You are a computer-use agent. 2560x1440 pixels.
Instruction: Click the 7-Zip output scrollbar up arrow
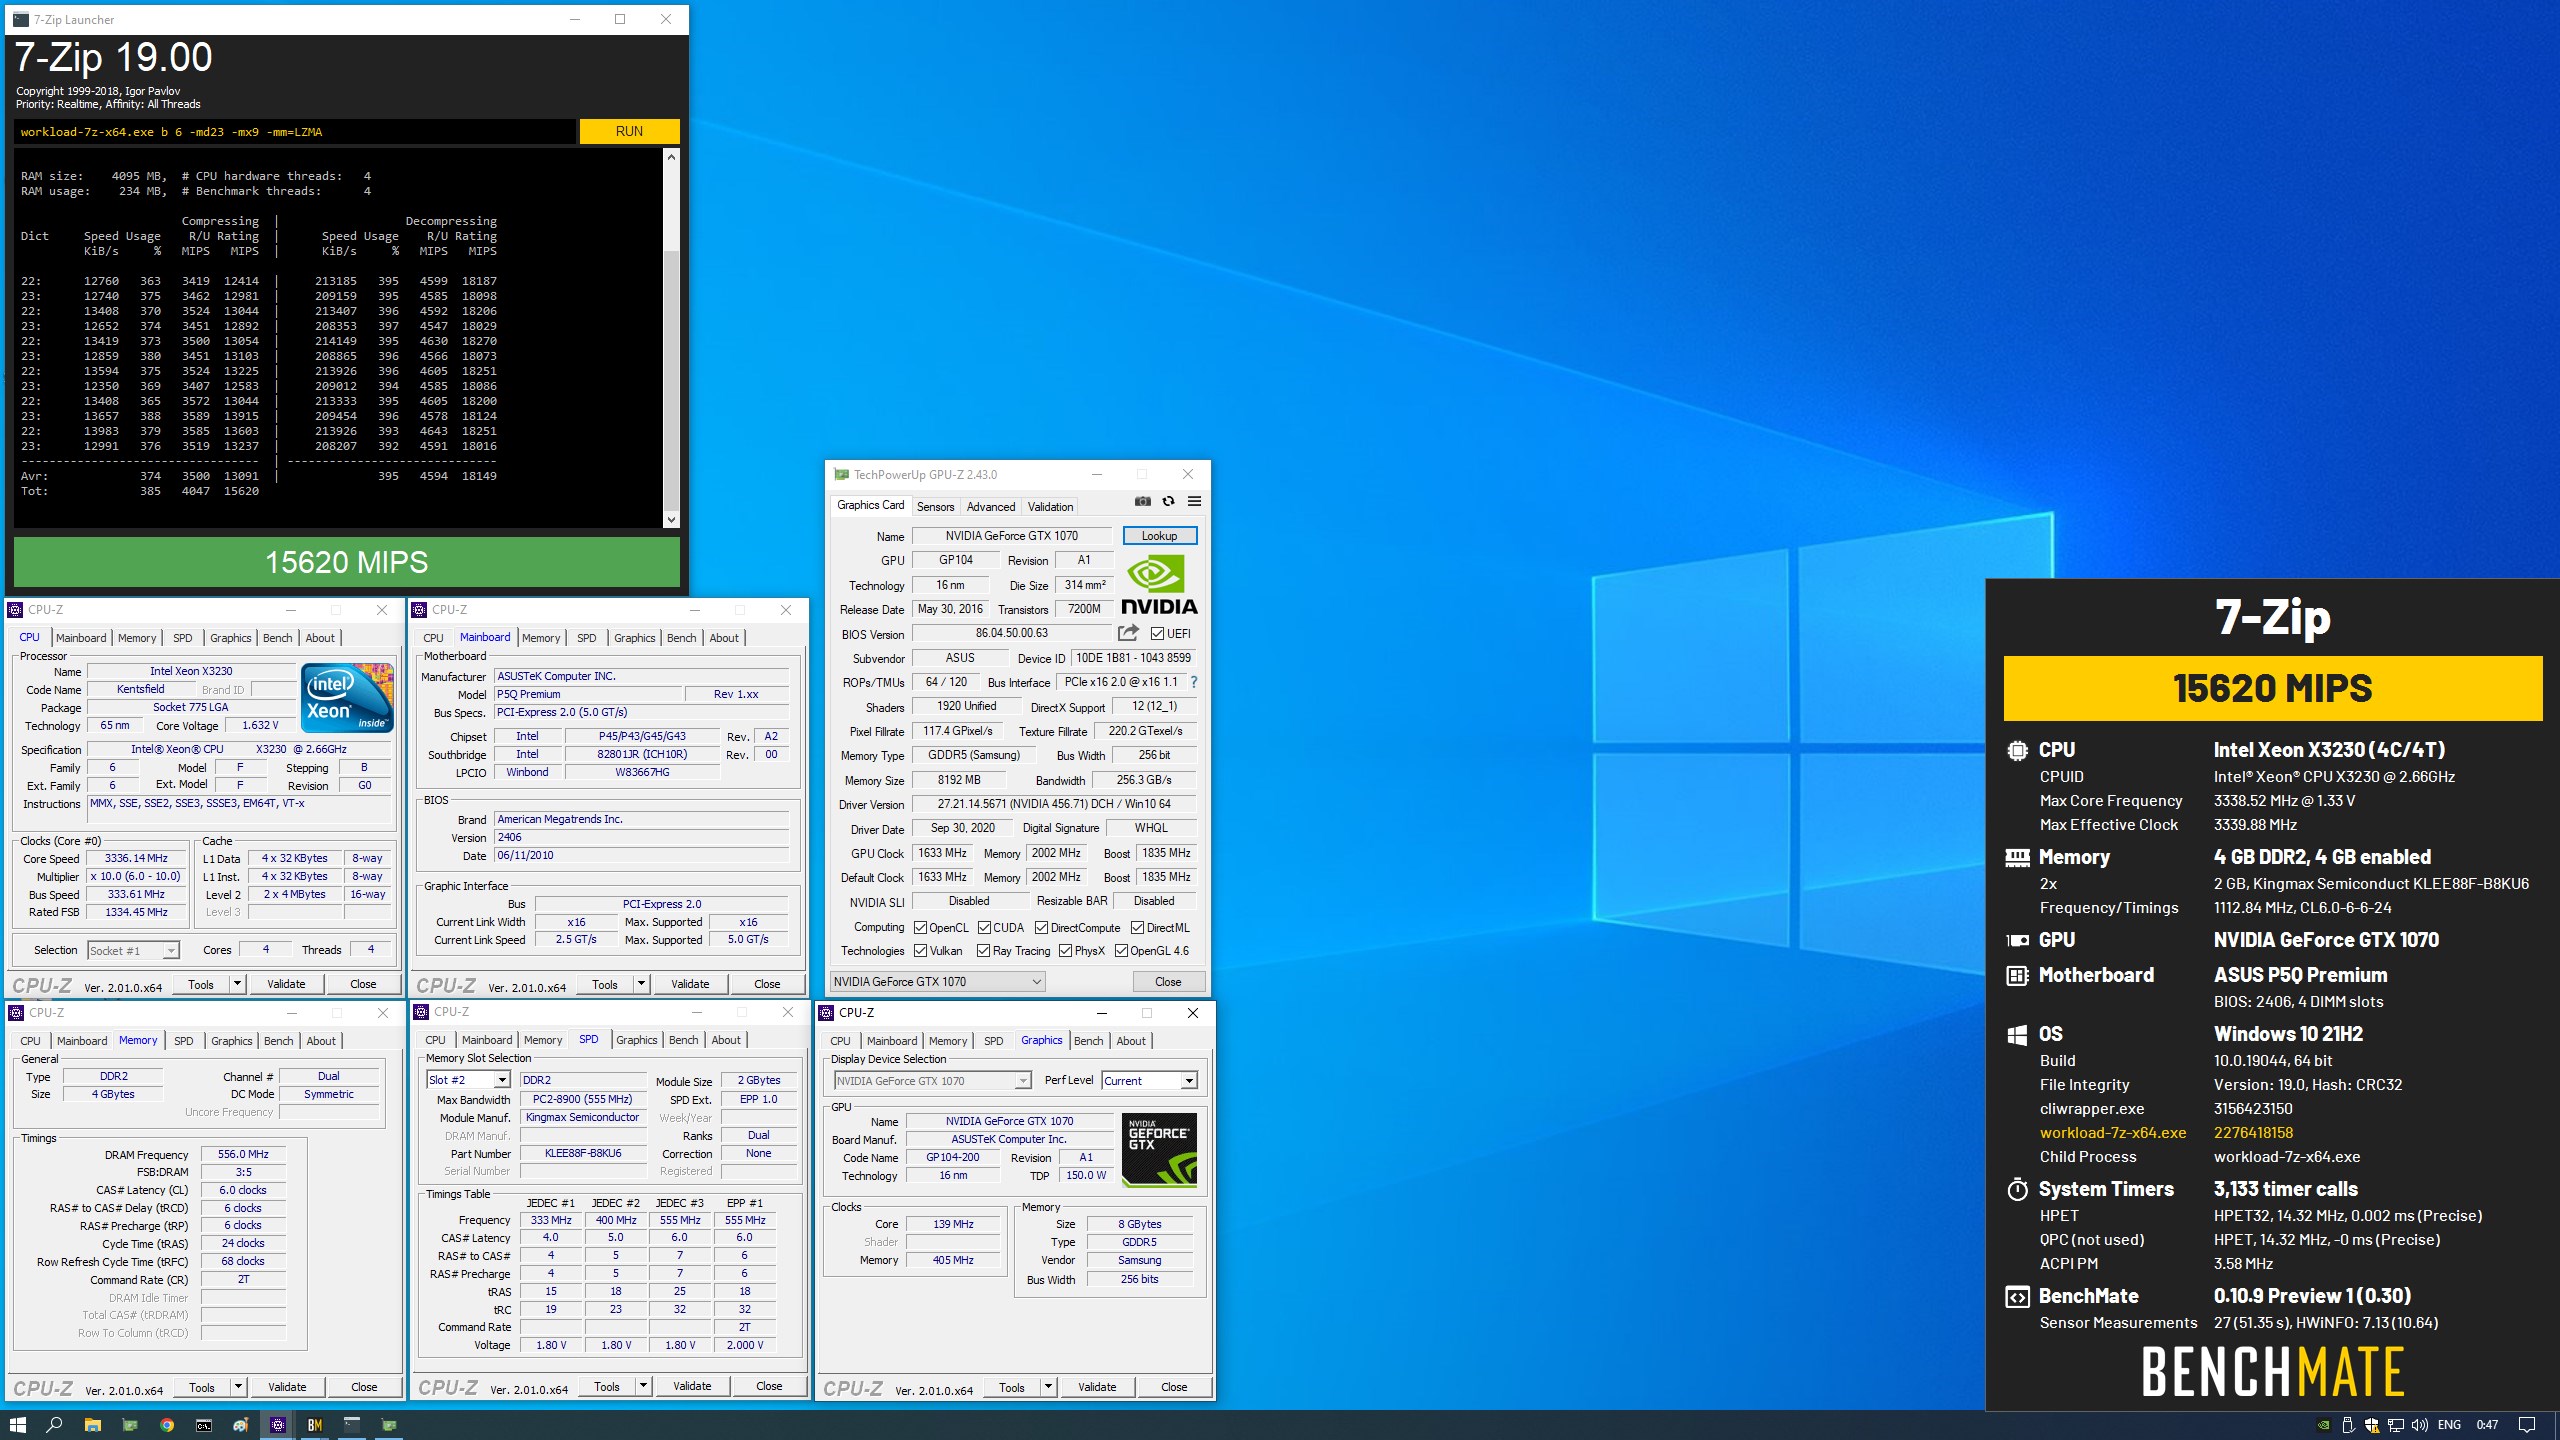(x=671, y=157)
